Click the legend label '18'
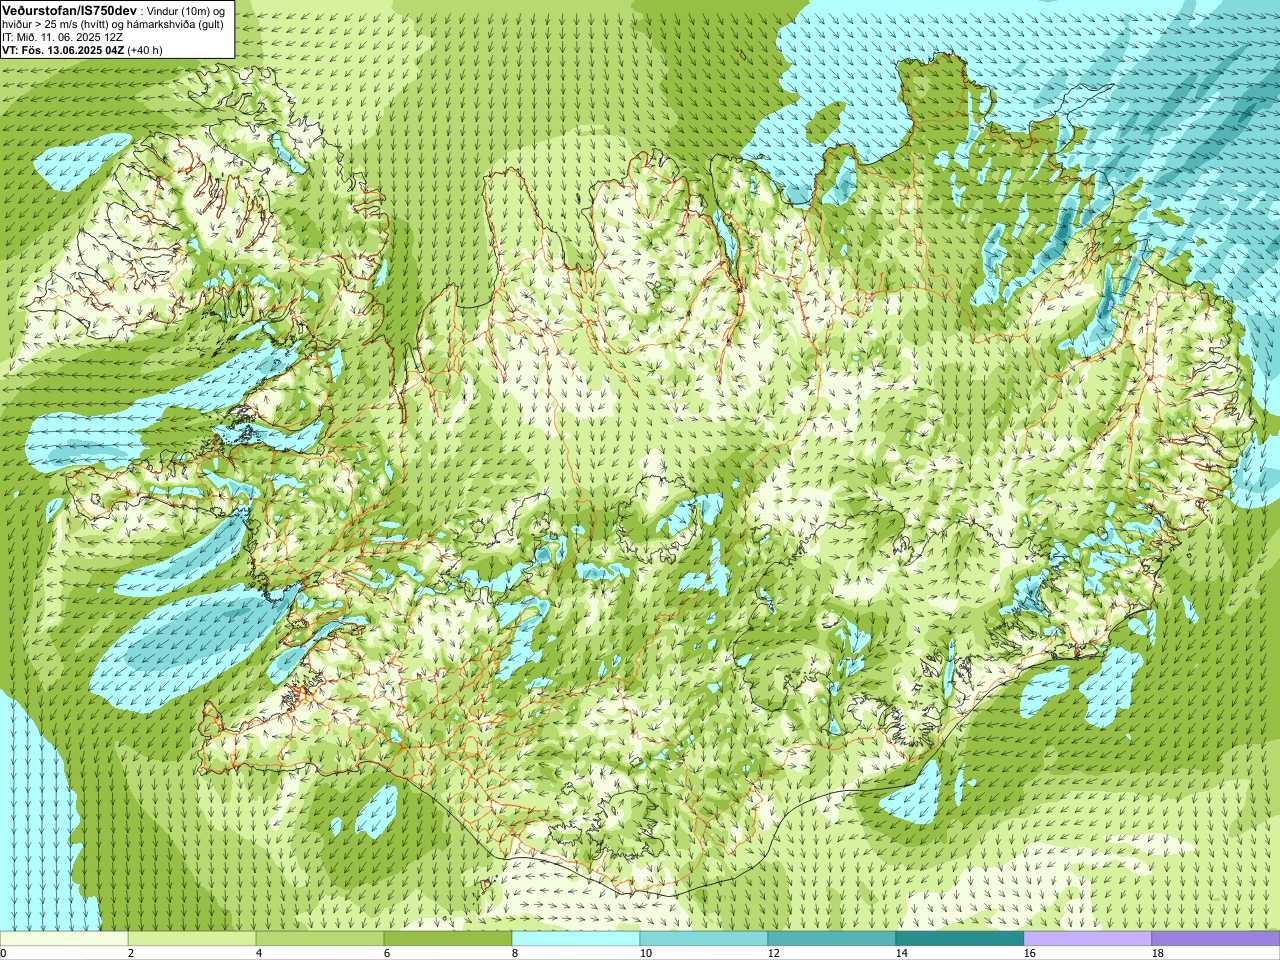The width and height of the screenshot is (1280, 960). coord(1157,953)
